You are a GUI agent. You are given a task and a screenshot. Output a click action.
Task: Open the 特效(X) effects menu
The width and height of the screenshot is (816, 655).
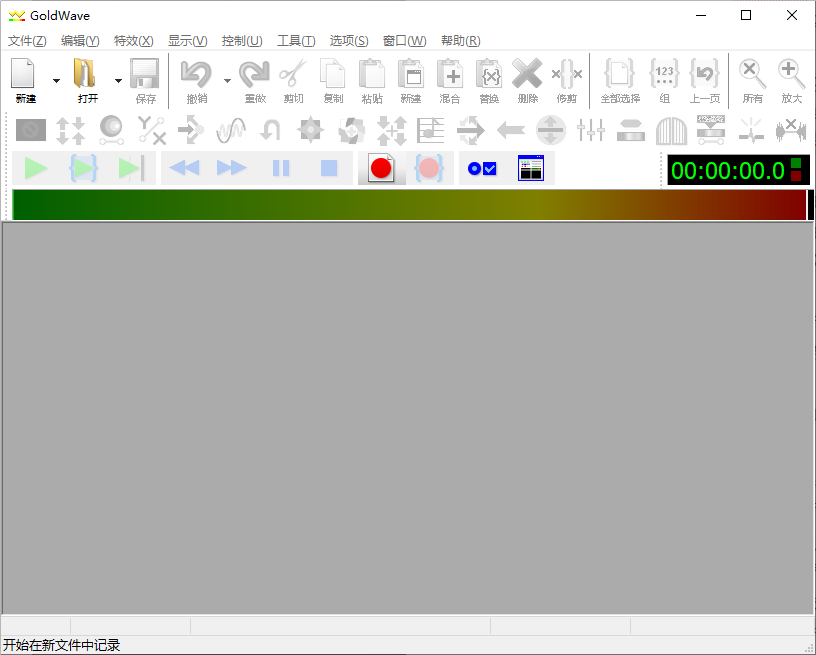[133, 41]
